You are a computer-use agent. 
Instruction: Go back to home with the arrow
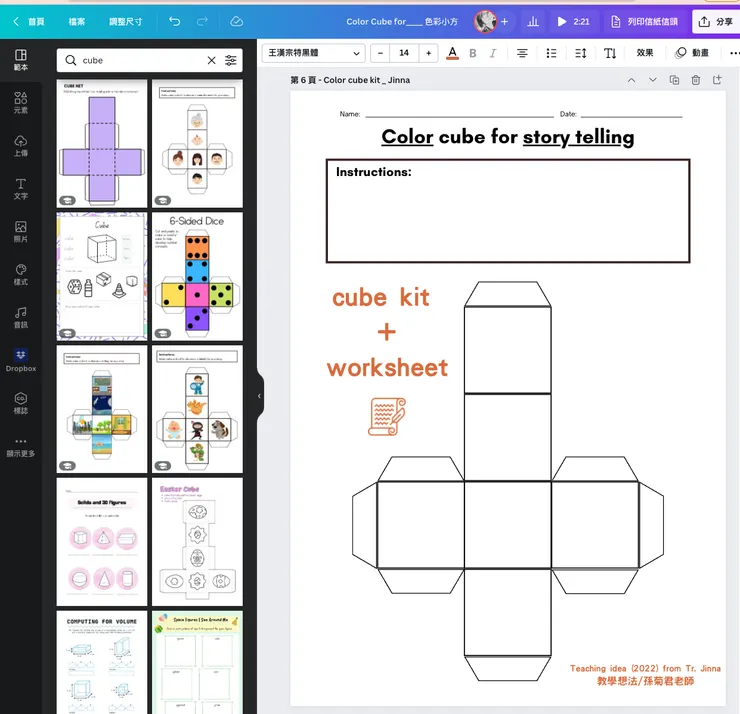coord(16,21)
